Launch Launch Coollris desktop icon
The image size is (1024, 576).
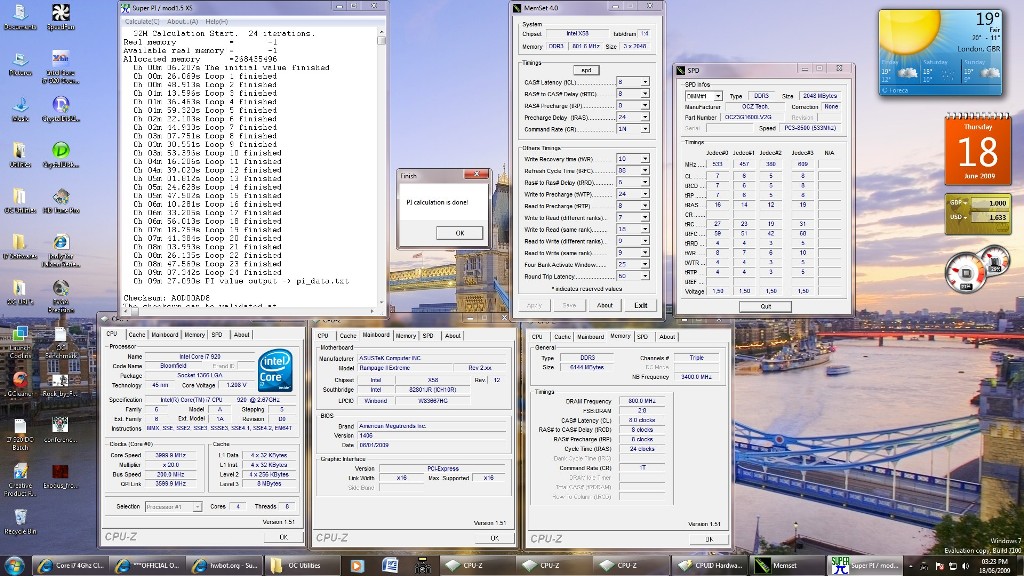point(20,342)
